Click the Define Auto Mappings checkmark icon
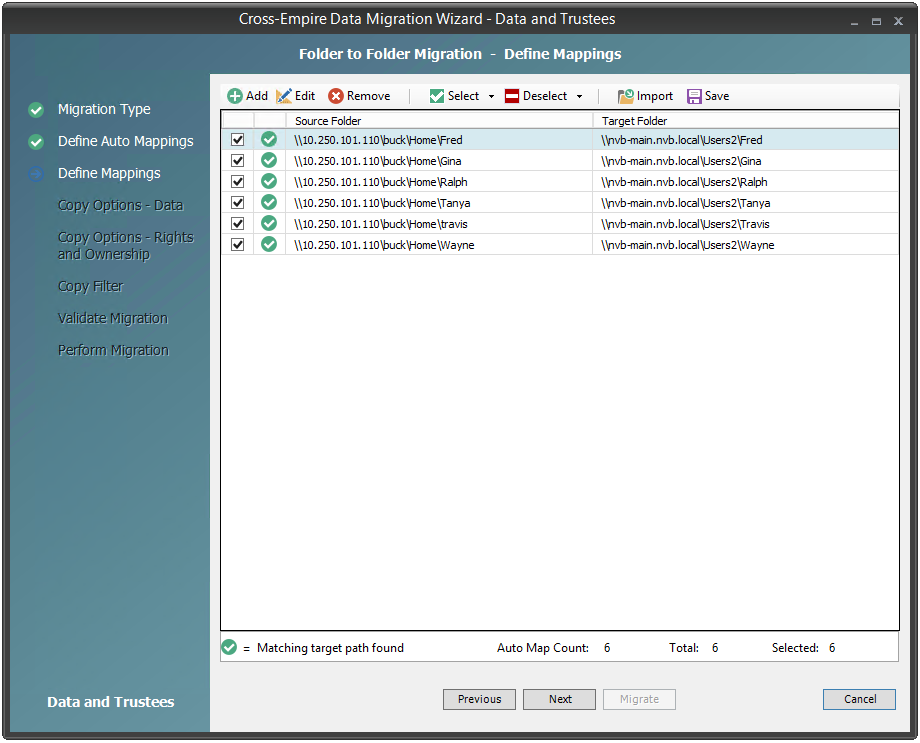The height and width of the screenshot is (743, 920). (36, 142)
